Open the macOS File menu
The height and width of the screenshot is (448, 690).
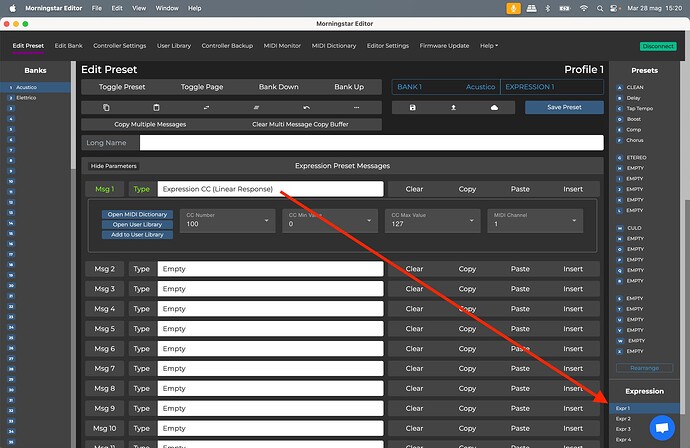(96, 8)
